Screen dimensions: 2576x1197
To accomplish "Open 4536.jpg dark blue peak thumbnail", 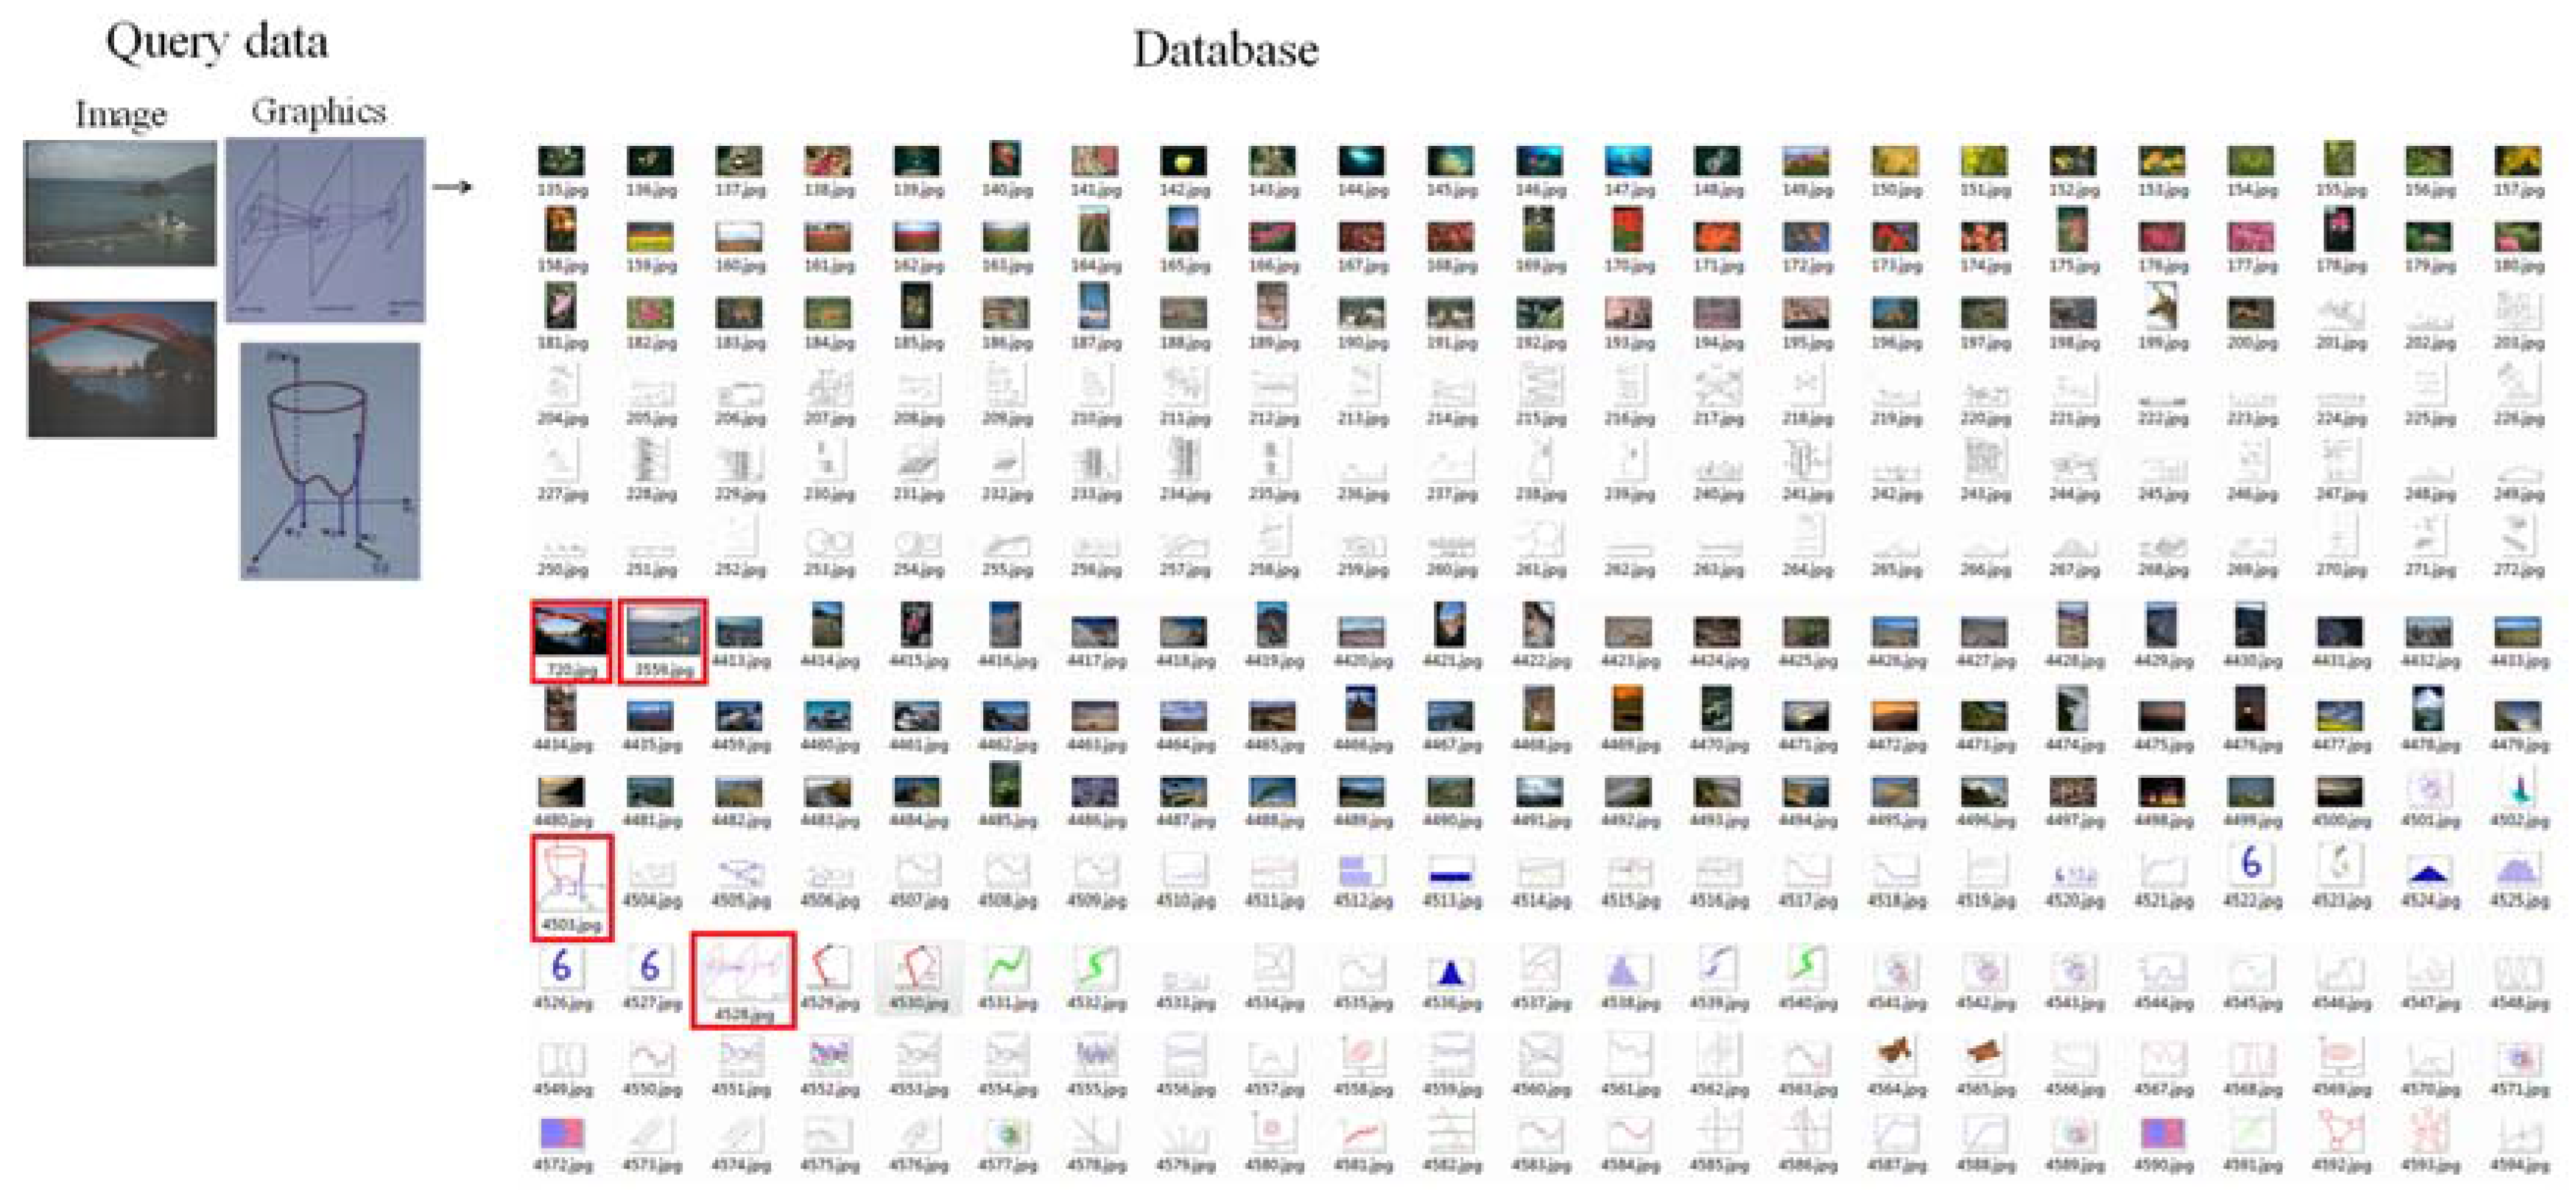I will tap(1450, 971).
